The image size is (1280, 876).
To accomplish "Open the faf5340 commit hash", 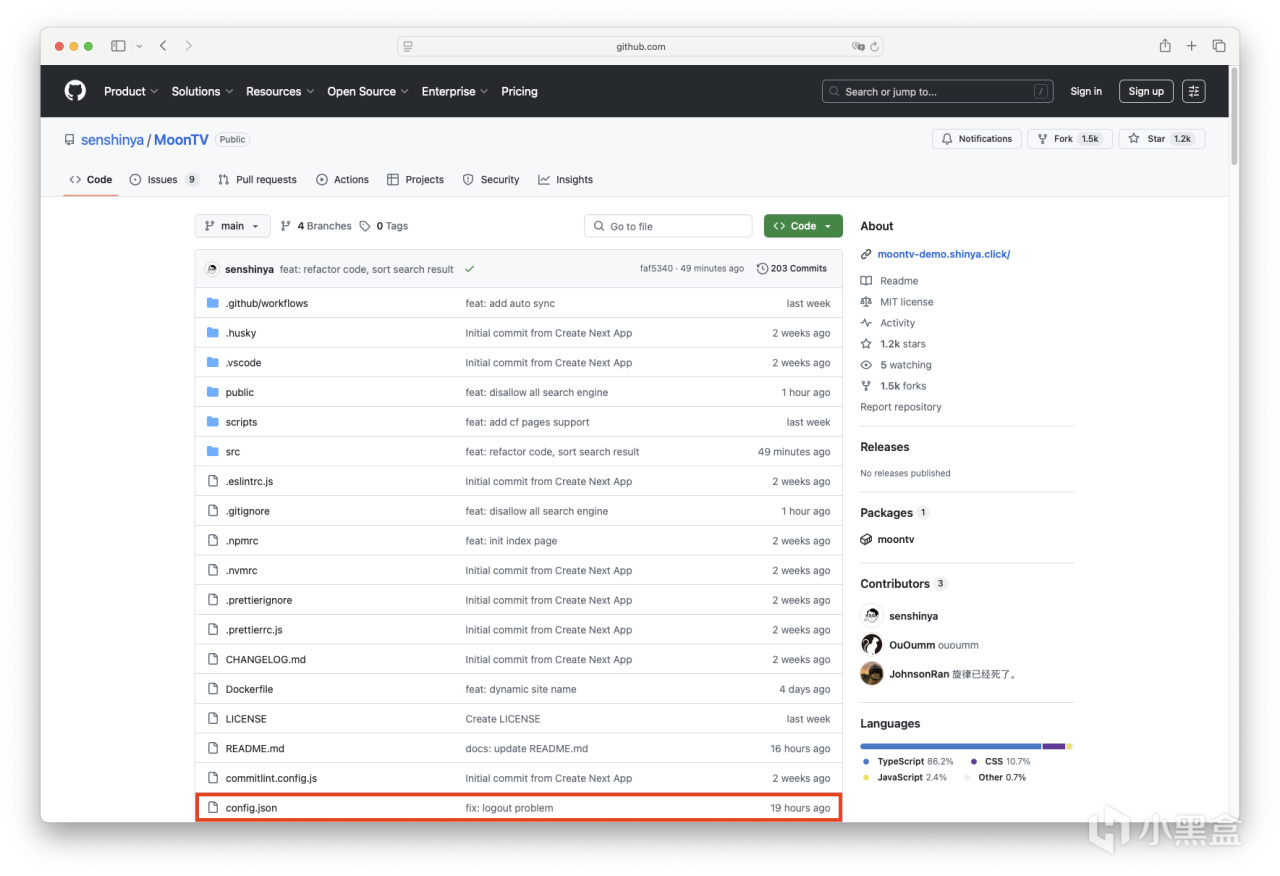I will coord(656,269).
